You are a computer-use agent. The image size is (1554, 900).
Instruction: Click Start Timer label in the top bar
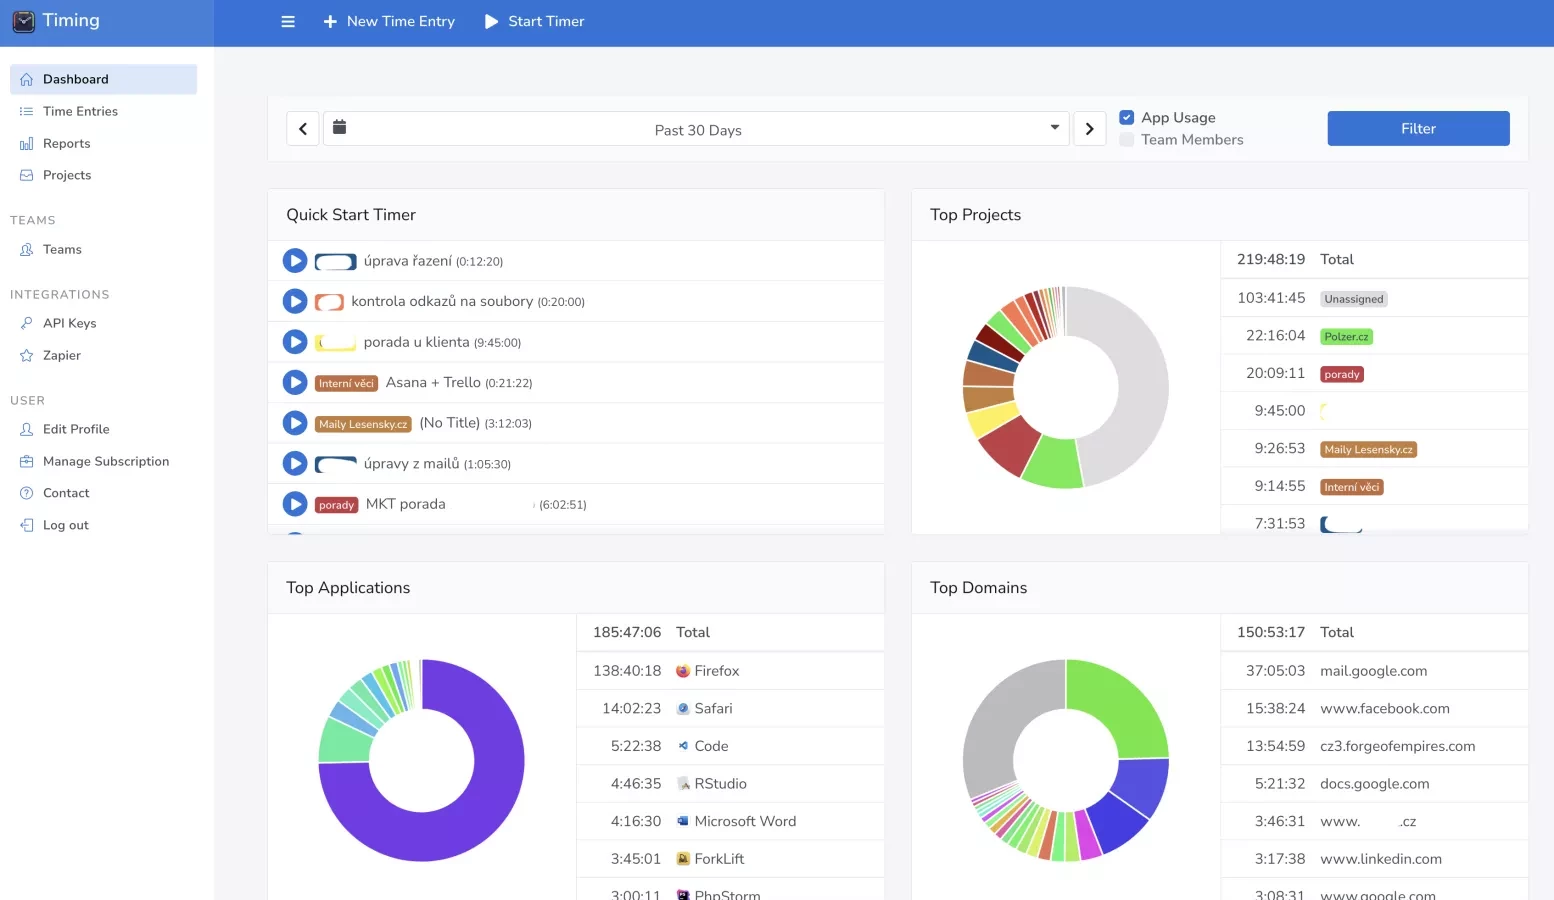[x=546, y=21]
